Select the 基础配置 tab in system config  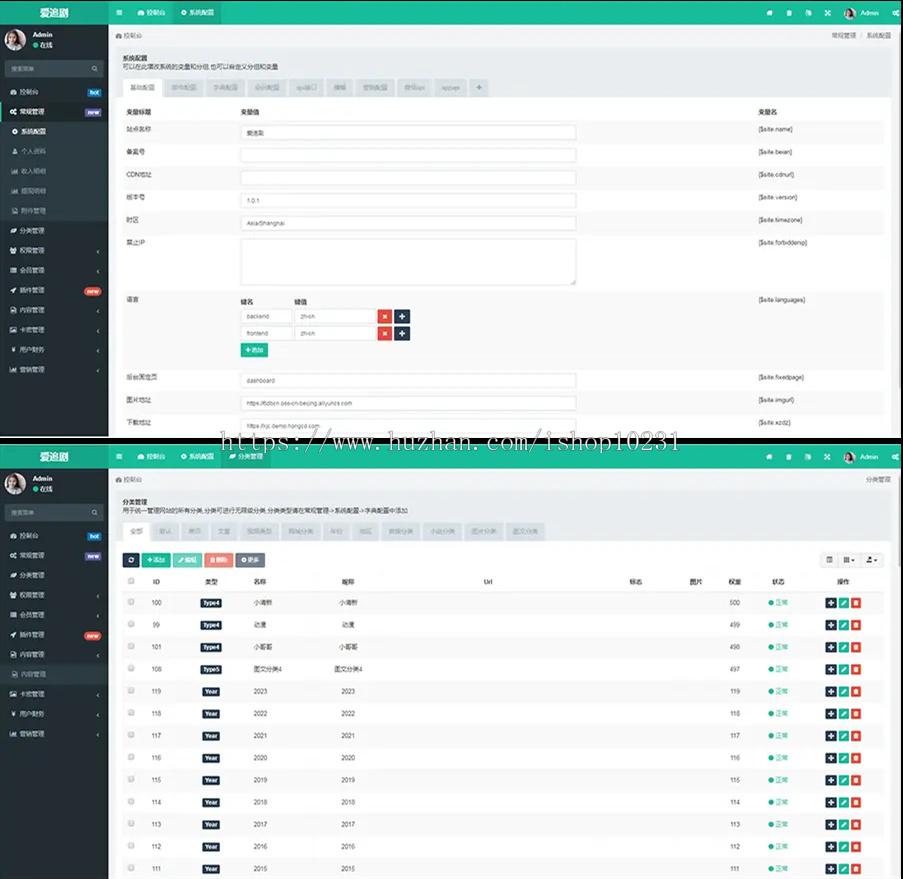(x=142, y=88)
